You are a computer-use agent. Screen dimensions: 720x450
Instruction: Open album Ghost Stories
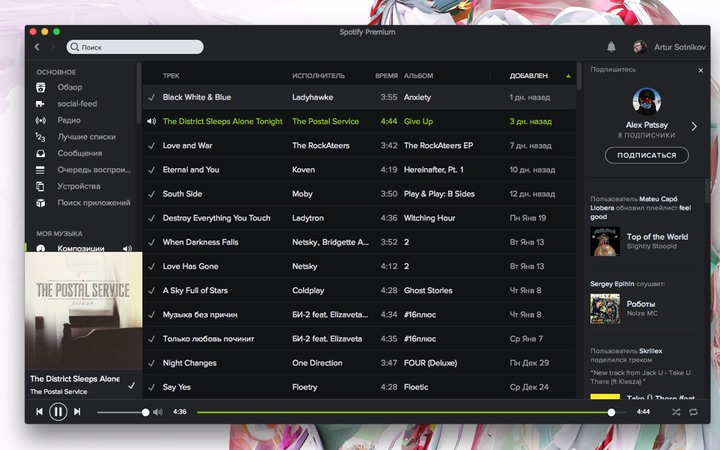click(x=428, y=291)
